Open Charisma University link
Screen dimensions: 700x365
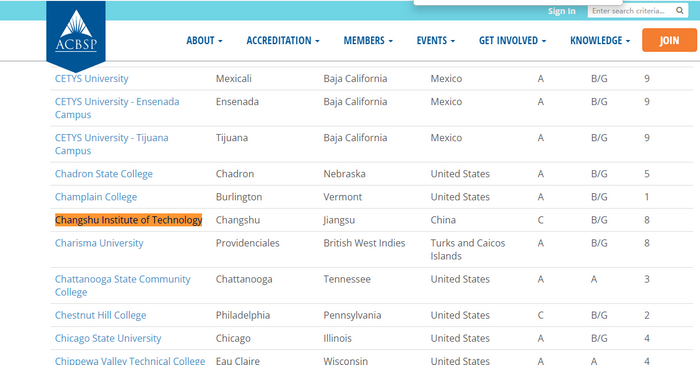(x=99, y=243)
